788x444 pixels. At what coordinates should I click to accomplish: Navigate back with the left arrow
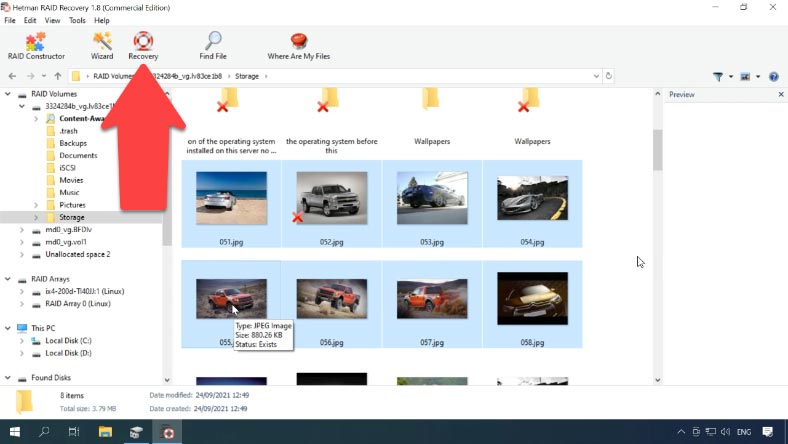pos(13,76)
